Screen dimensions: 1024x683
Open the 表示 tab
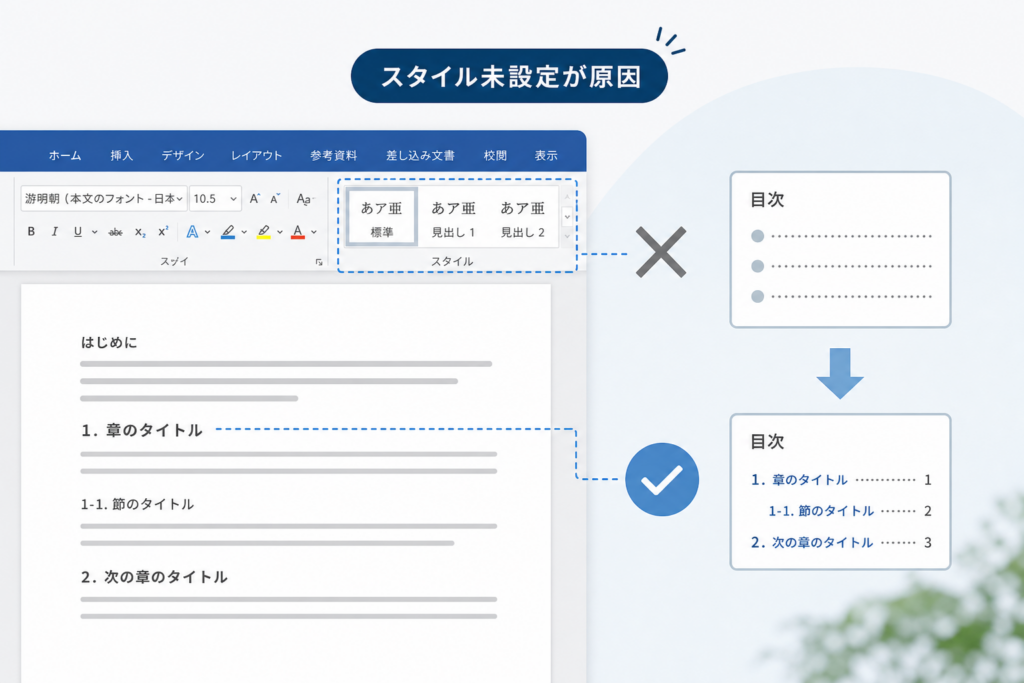pyautogui.click(x=546, y=155)
